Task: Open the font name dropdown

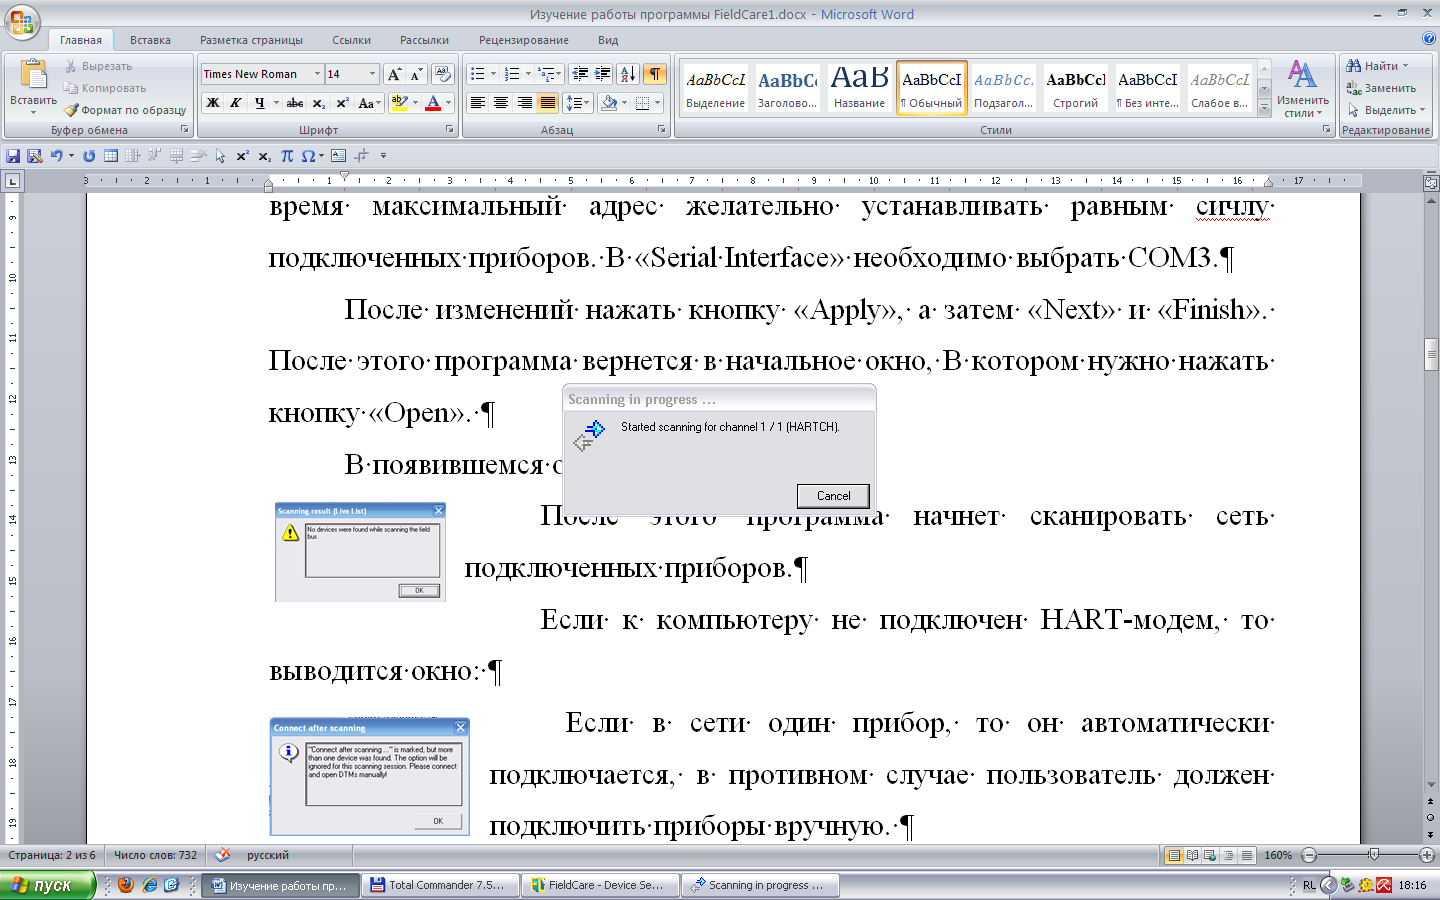Action: coord(317,74)
